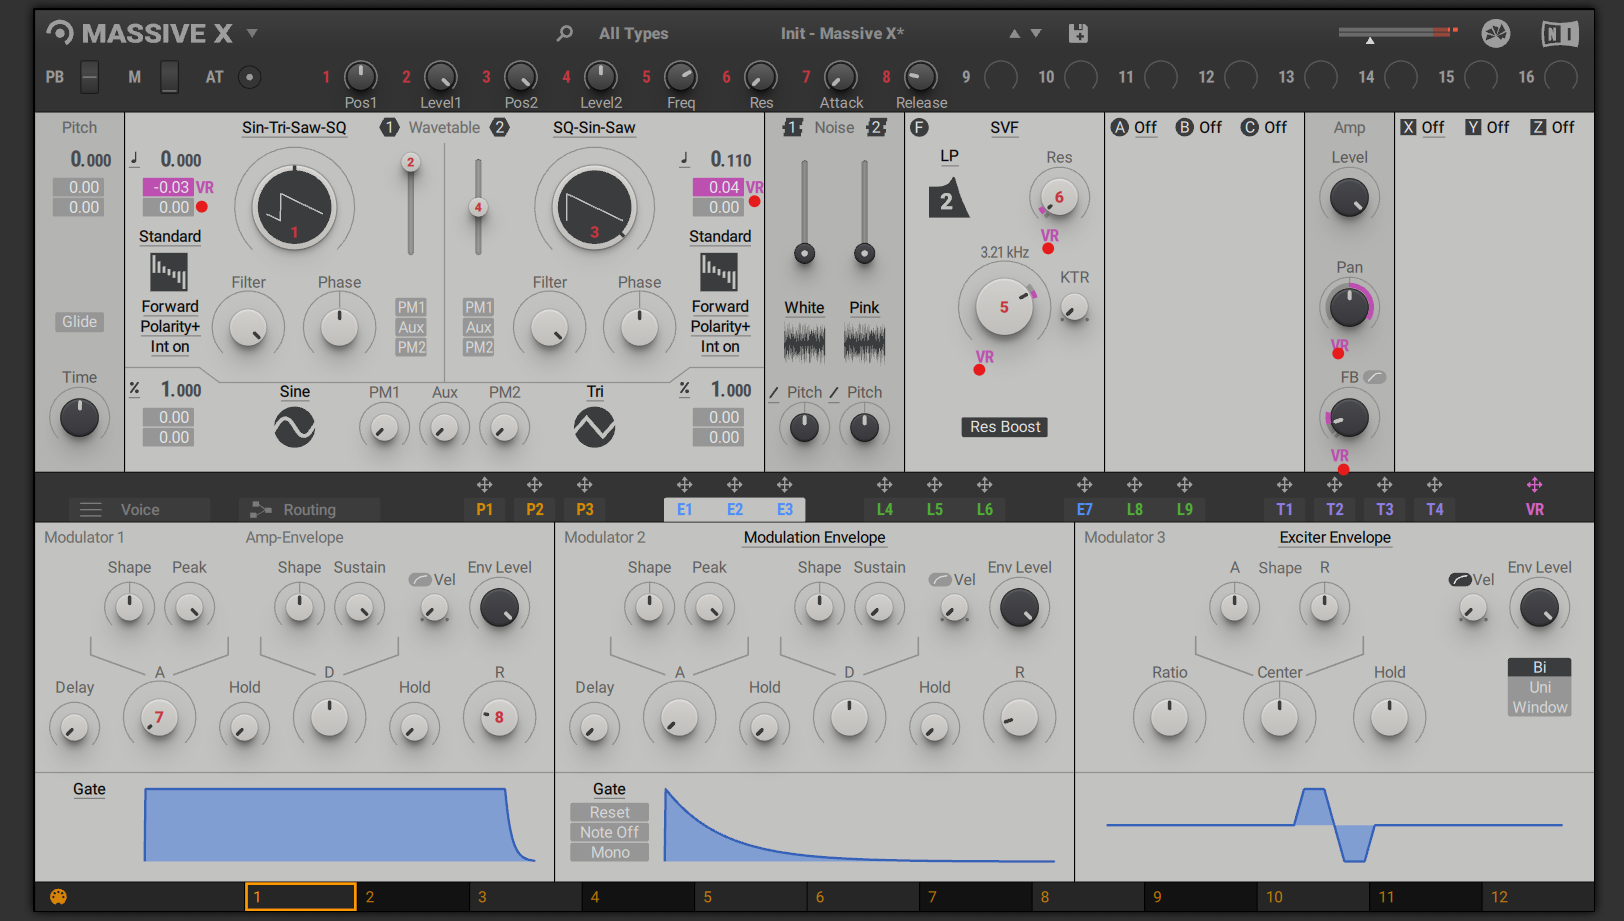Click the Init - Massive X* preset name

click(x=842, y=33)
